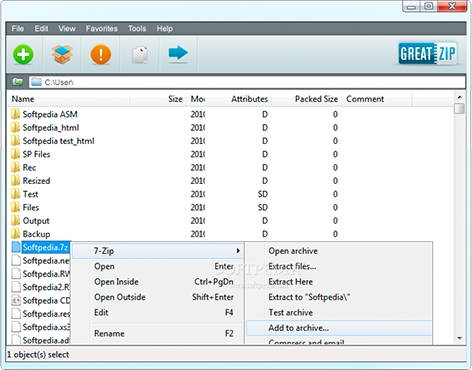This screenshot has height=370, width=472.
Task: Open the Tools menu
Action: tap(137, 29)
